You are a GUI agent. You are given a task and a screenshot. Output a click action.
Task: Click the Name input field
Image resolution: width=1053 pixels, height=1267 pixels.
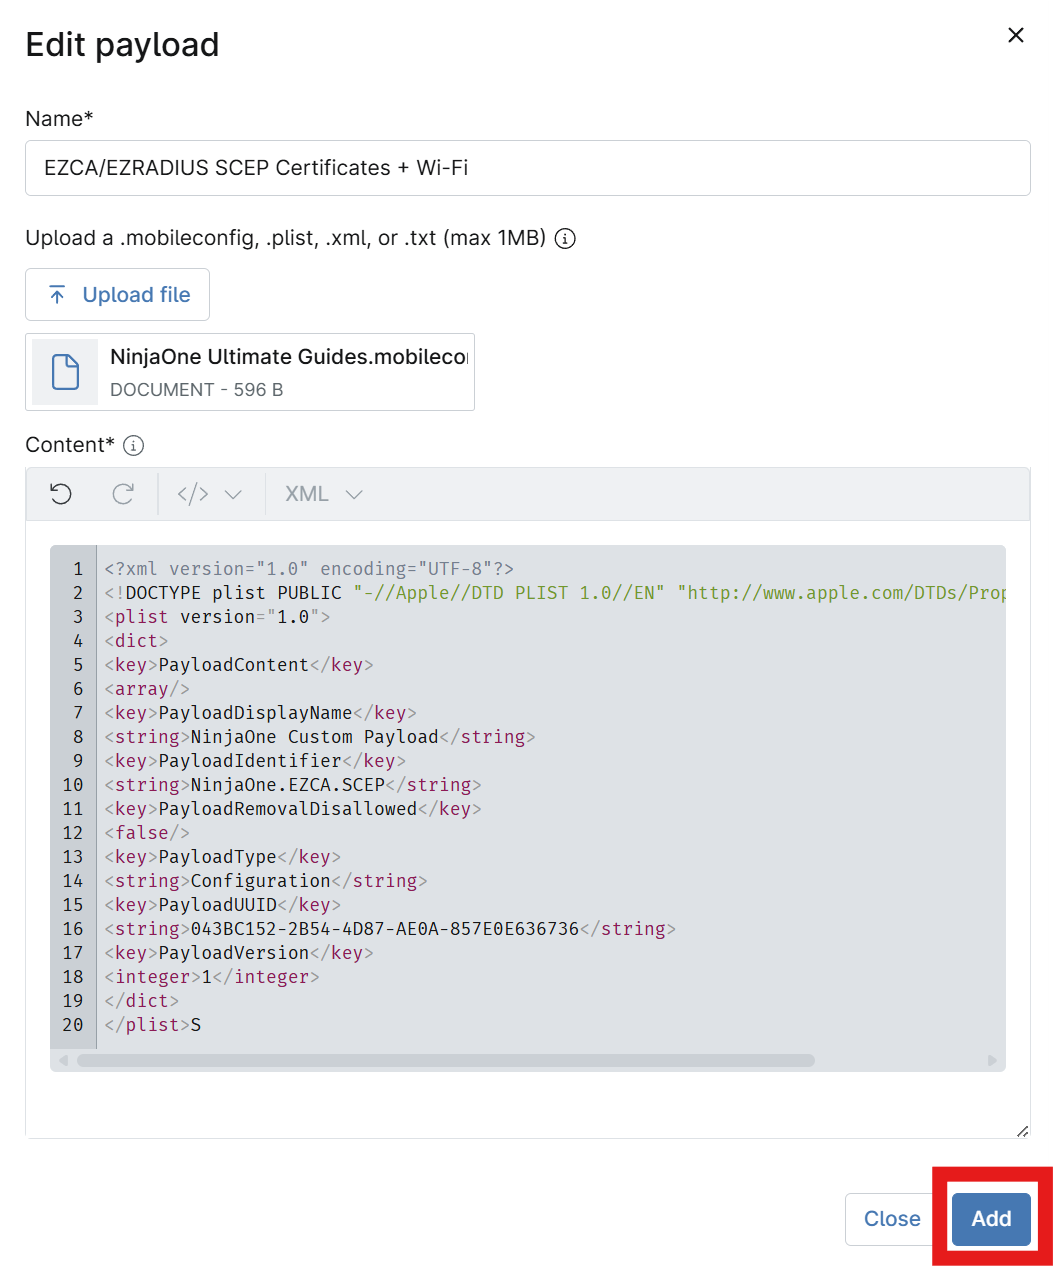click(x=528, y=168)
